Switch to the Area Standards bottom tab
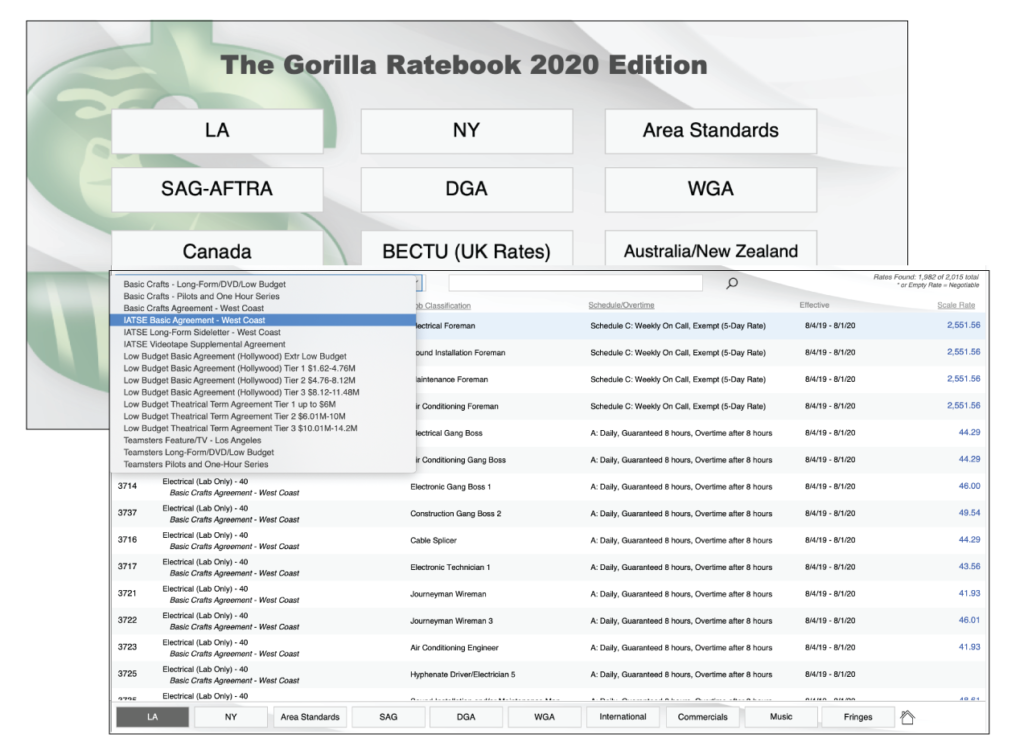The height and width of the screenshot is (742, 1024). [310, 717]
